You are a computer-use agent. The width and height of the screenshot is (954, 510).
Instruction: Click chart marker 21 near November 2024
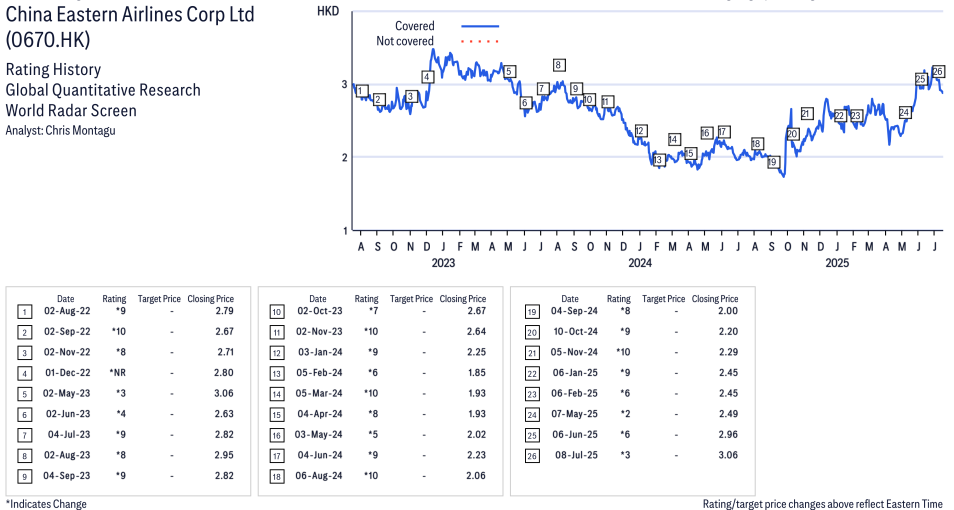pyautogui.click(x=807, y=113)
